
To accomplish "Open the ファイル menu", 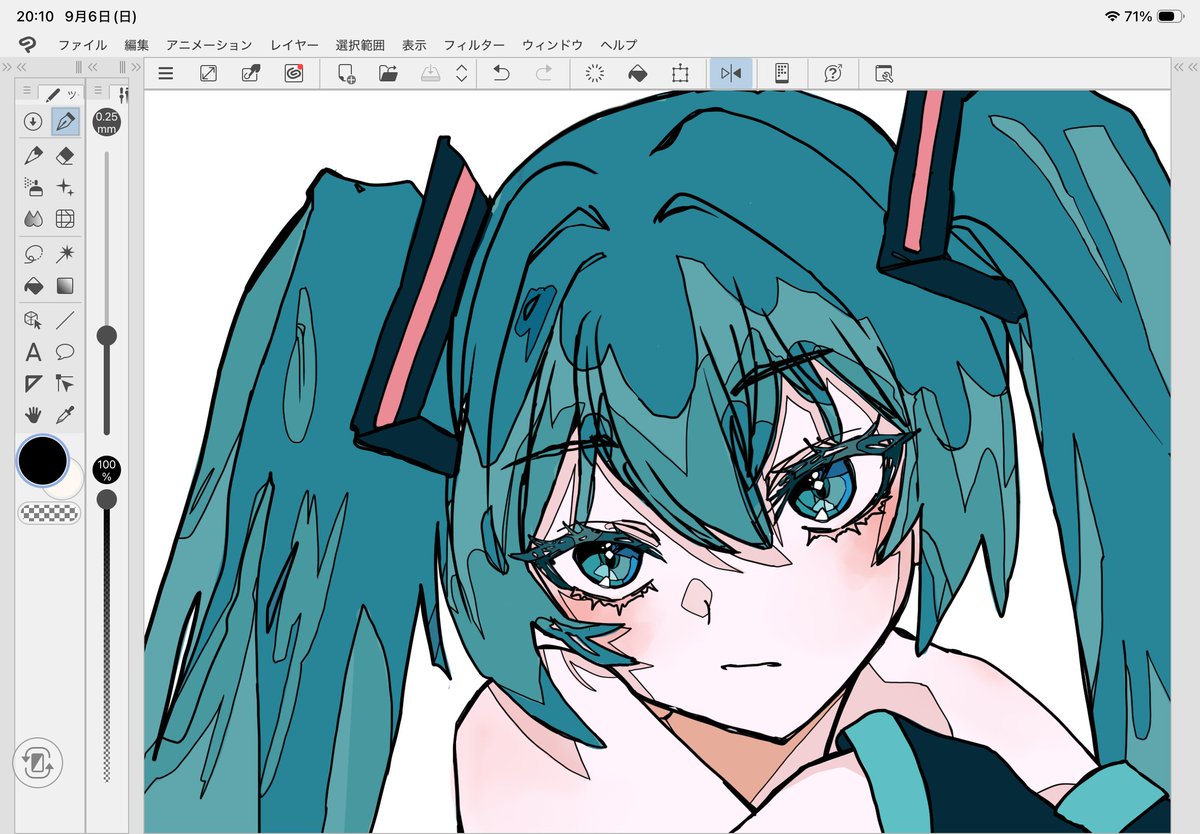I will pyautogui.click(x=83, y=45).
